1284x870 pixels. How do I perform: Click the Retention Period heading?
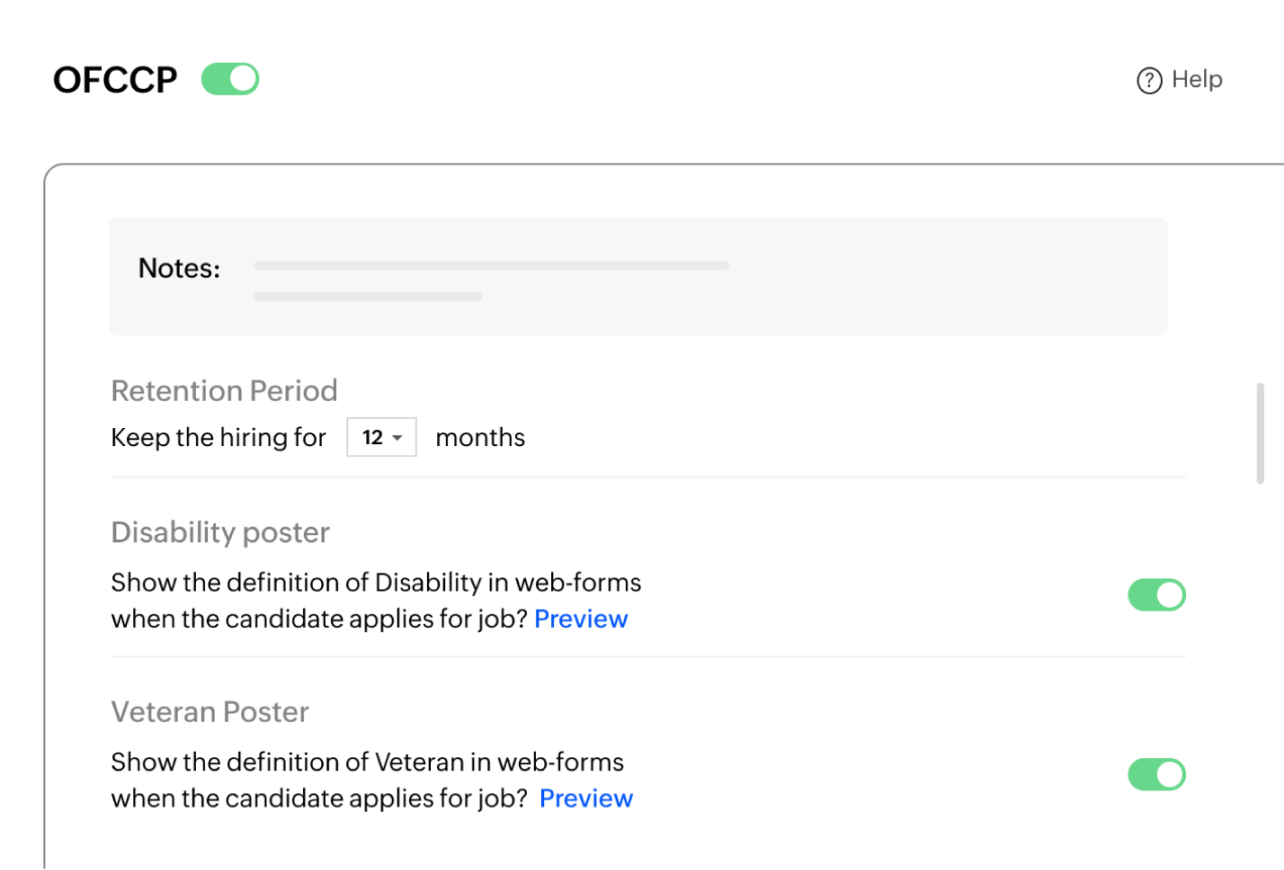224,390
